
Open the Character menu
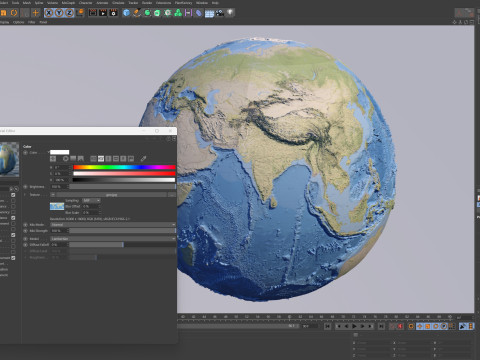click(x=85, y=3)
